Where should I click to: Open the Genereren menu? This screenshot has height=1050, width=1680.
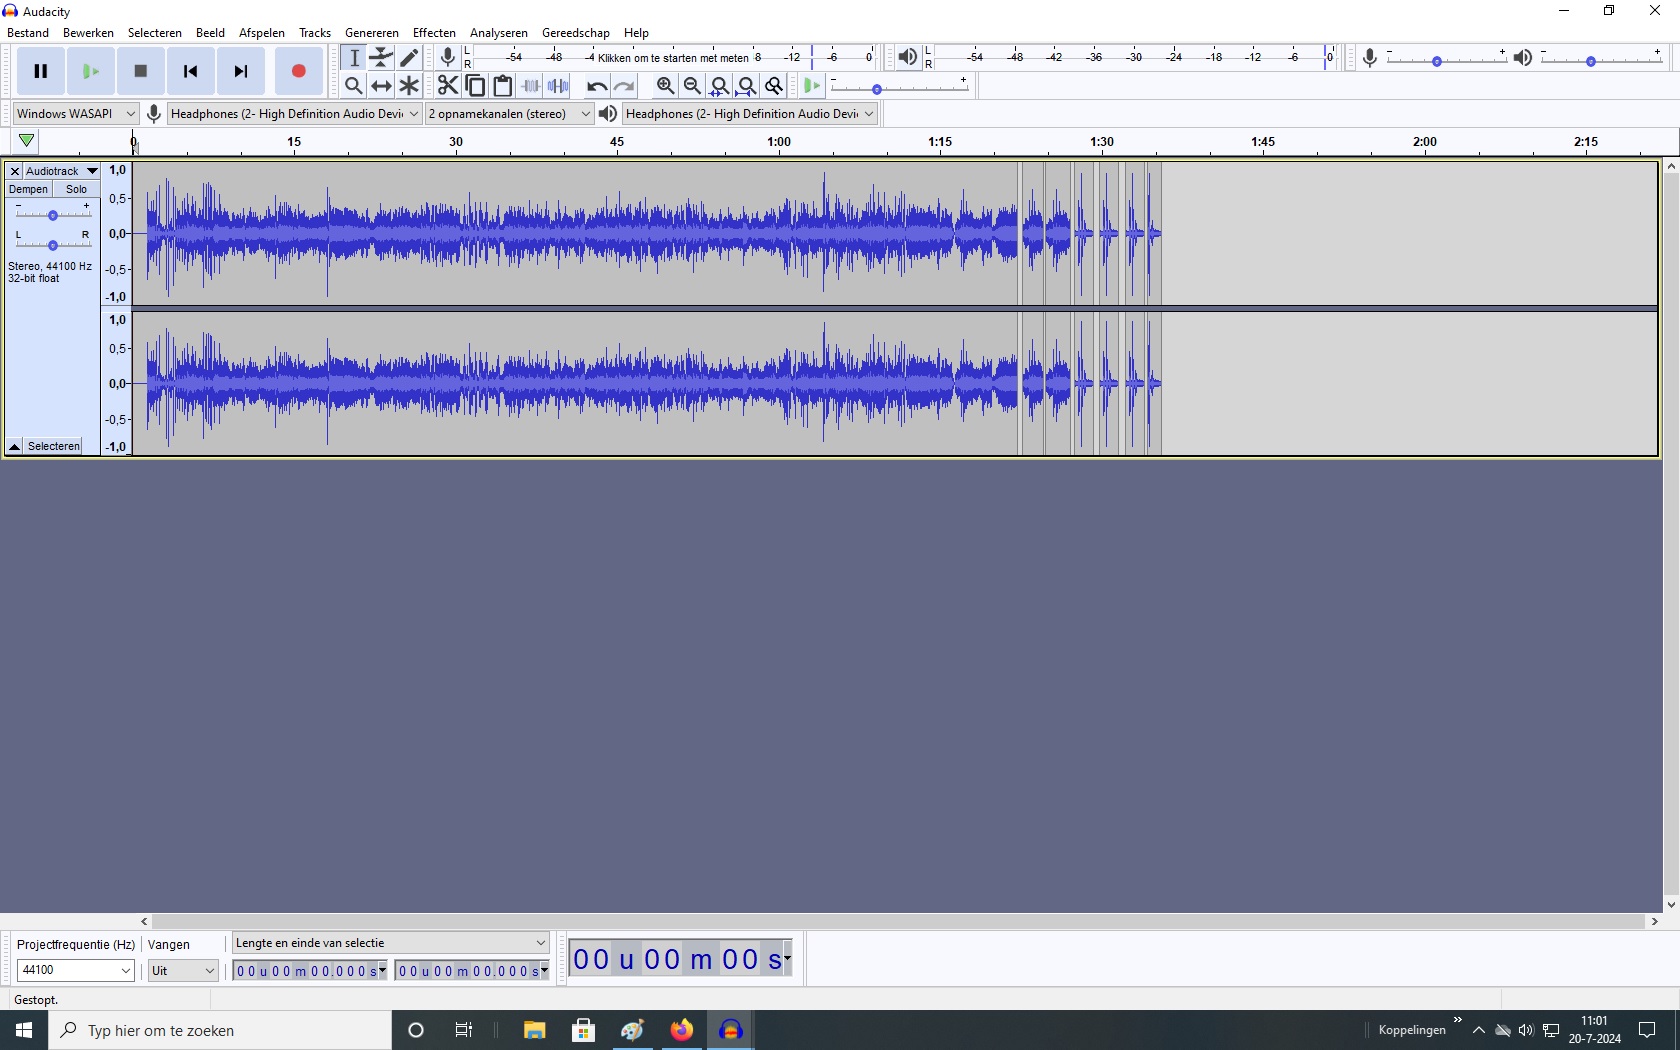[x=371, y=32]
